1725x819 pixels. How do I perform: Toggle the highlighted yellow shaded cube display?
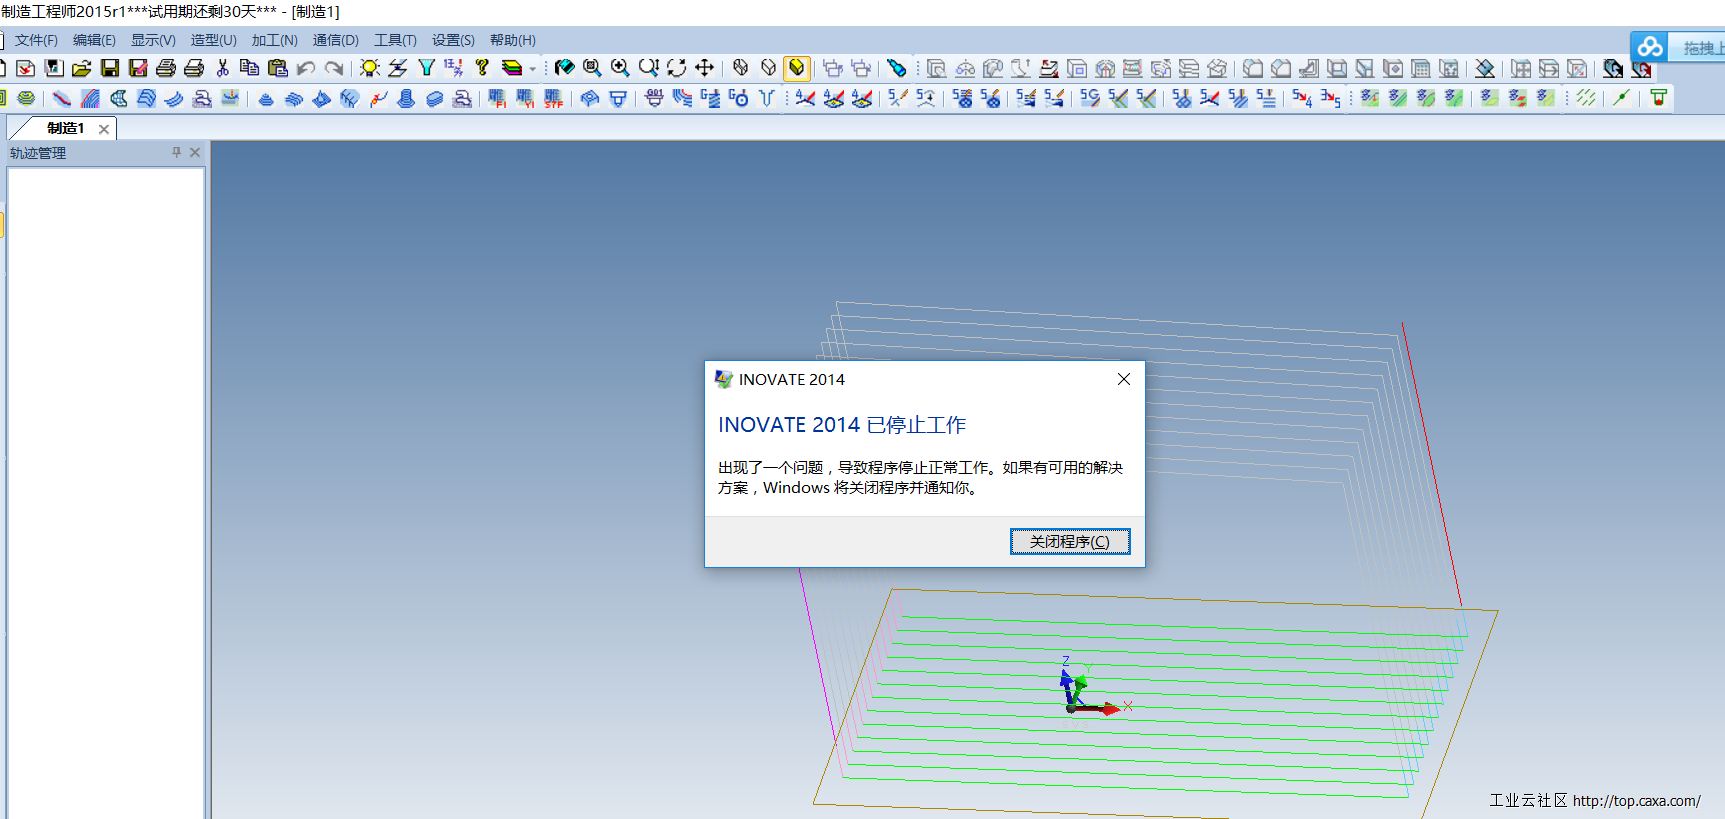[797, 68]
